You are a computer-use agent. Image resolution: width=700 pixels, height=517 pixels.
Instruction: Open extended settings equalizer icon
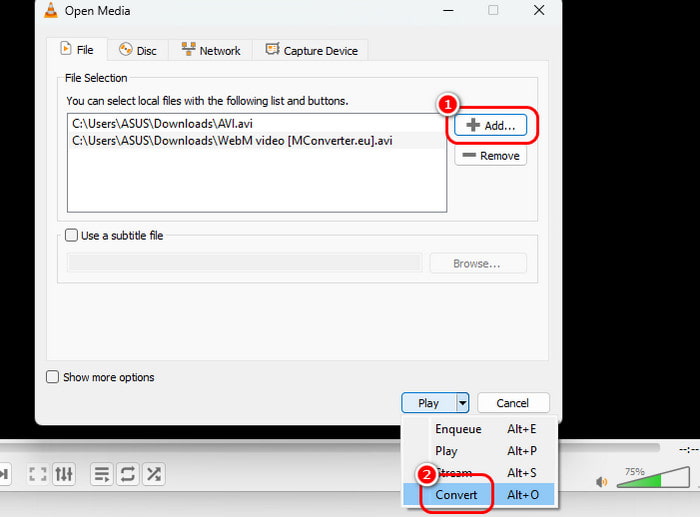tap(63, 474)
